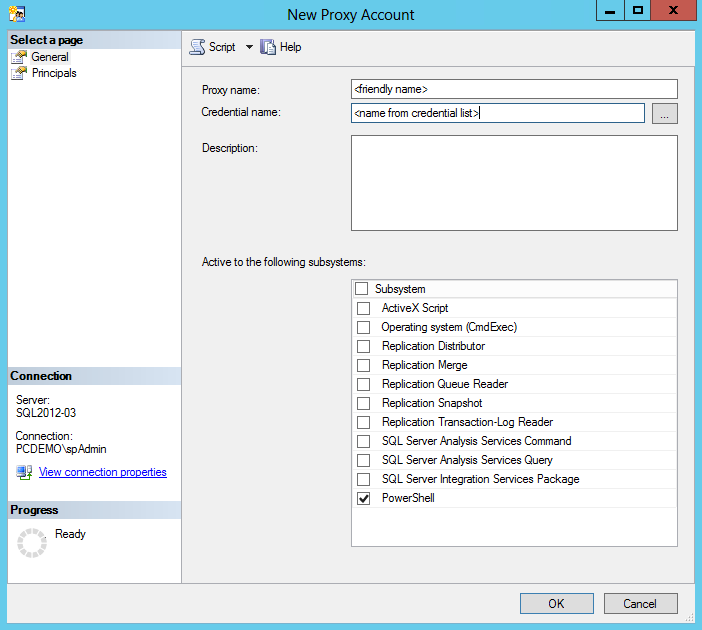Select the General page
Image resolution: width=702 pixels, height=630 pixels.
[50, 57]
